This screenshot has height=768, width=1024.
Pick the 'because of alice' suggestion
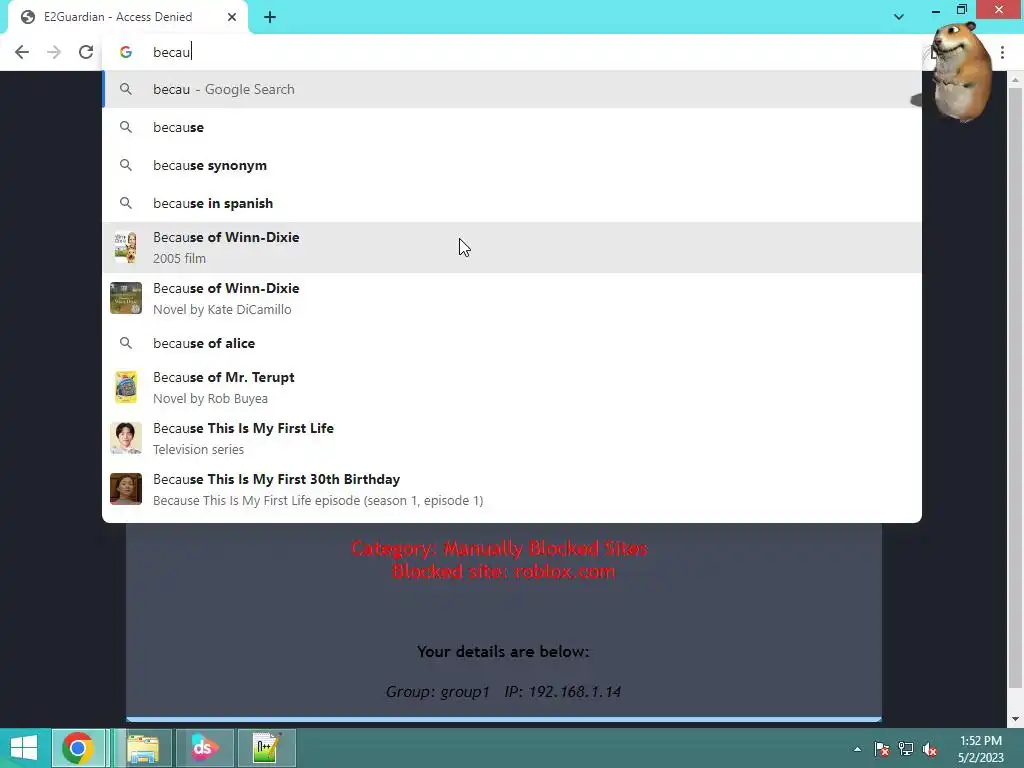point(512,344)
